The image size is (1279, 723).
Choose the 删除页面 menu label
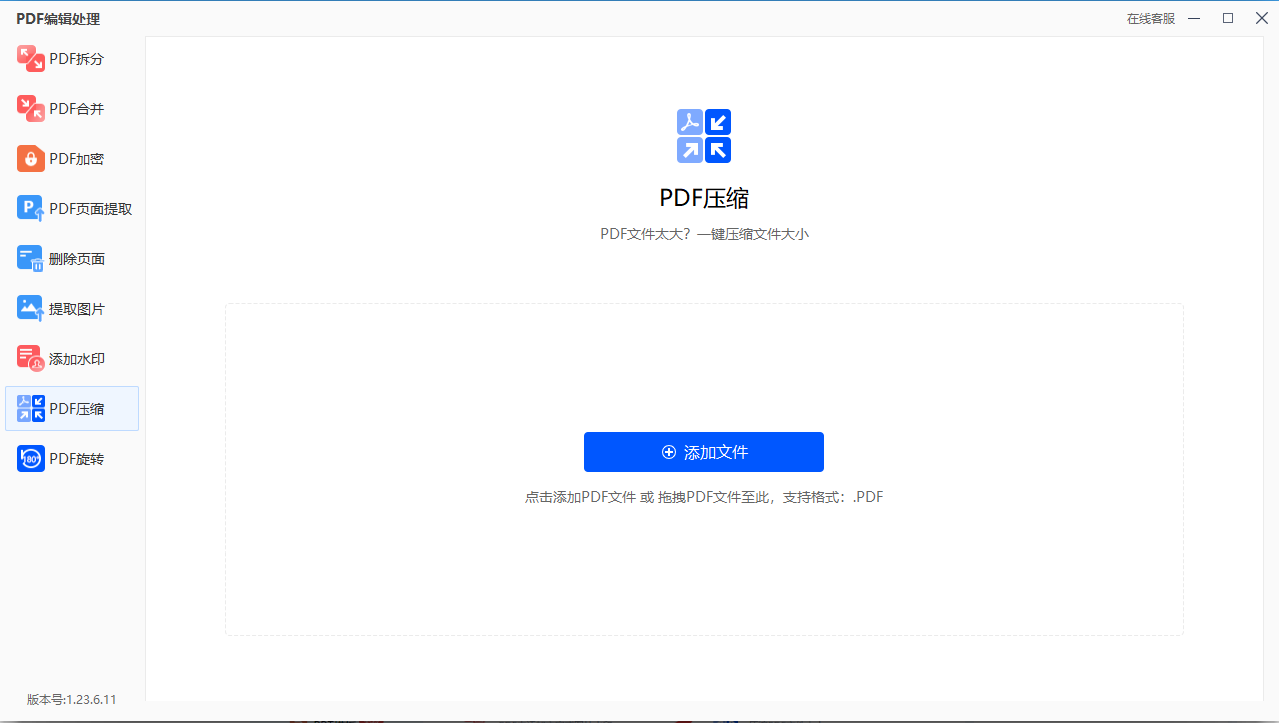77,259
